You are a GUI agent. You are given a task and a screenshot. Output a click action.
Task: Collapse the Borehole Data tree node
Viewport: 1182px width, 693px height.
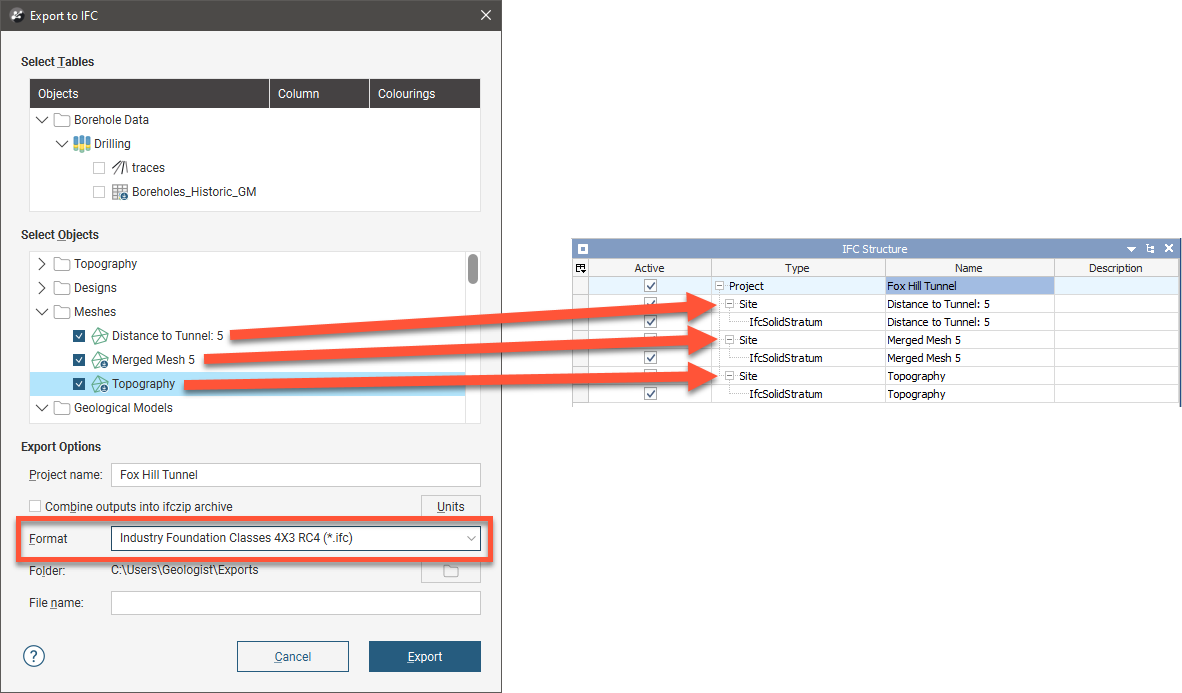click(42, 120)
